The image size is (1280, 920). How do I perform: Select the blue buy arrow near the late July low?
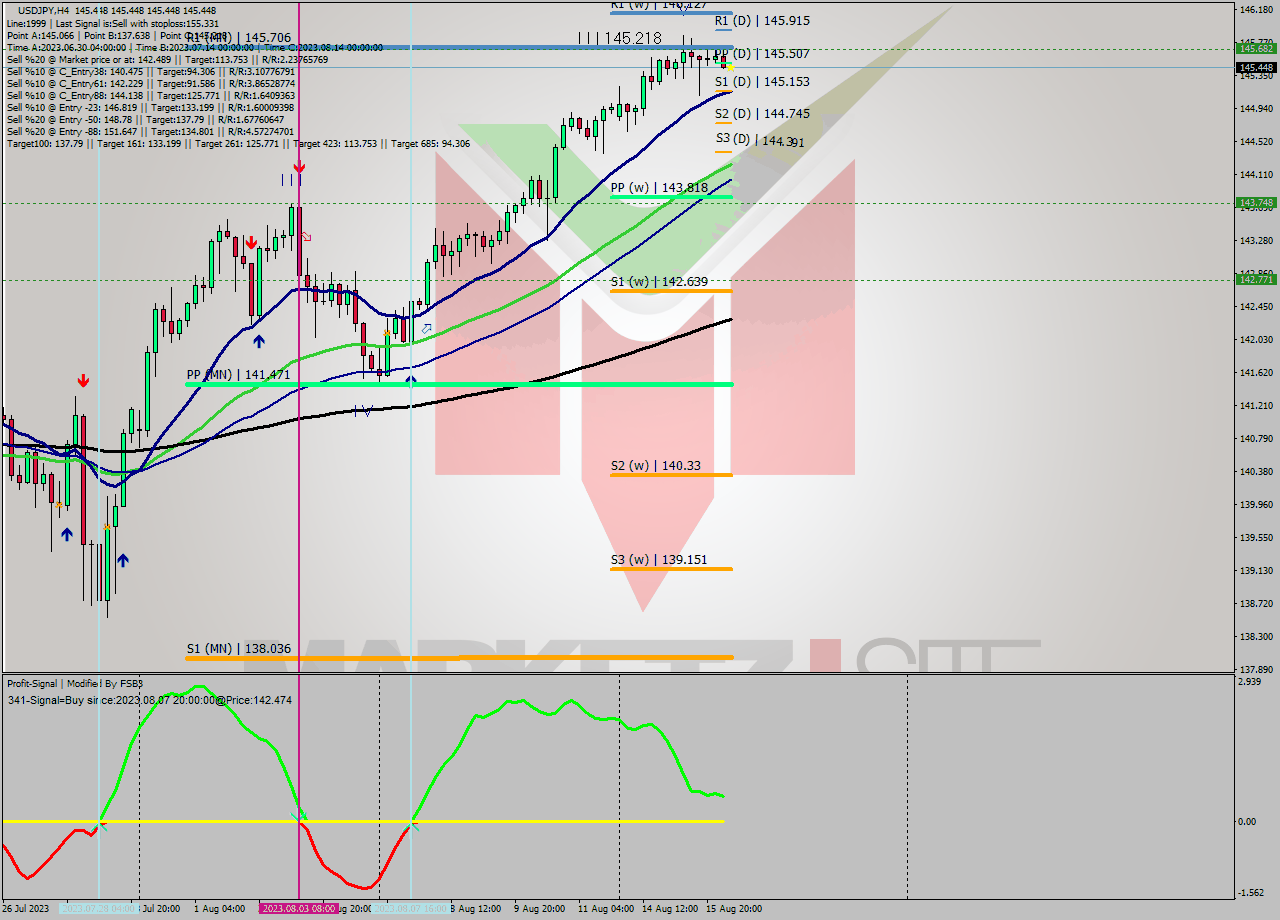[67, 535]
